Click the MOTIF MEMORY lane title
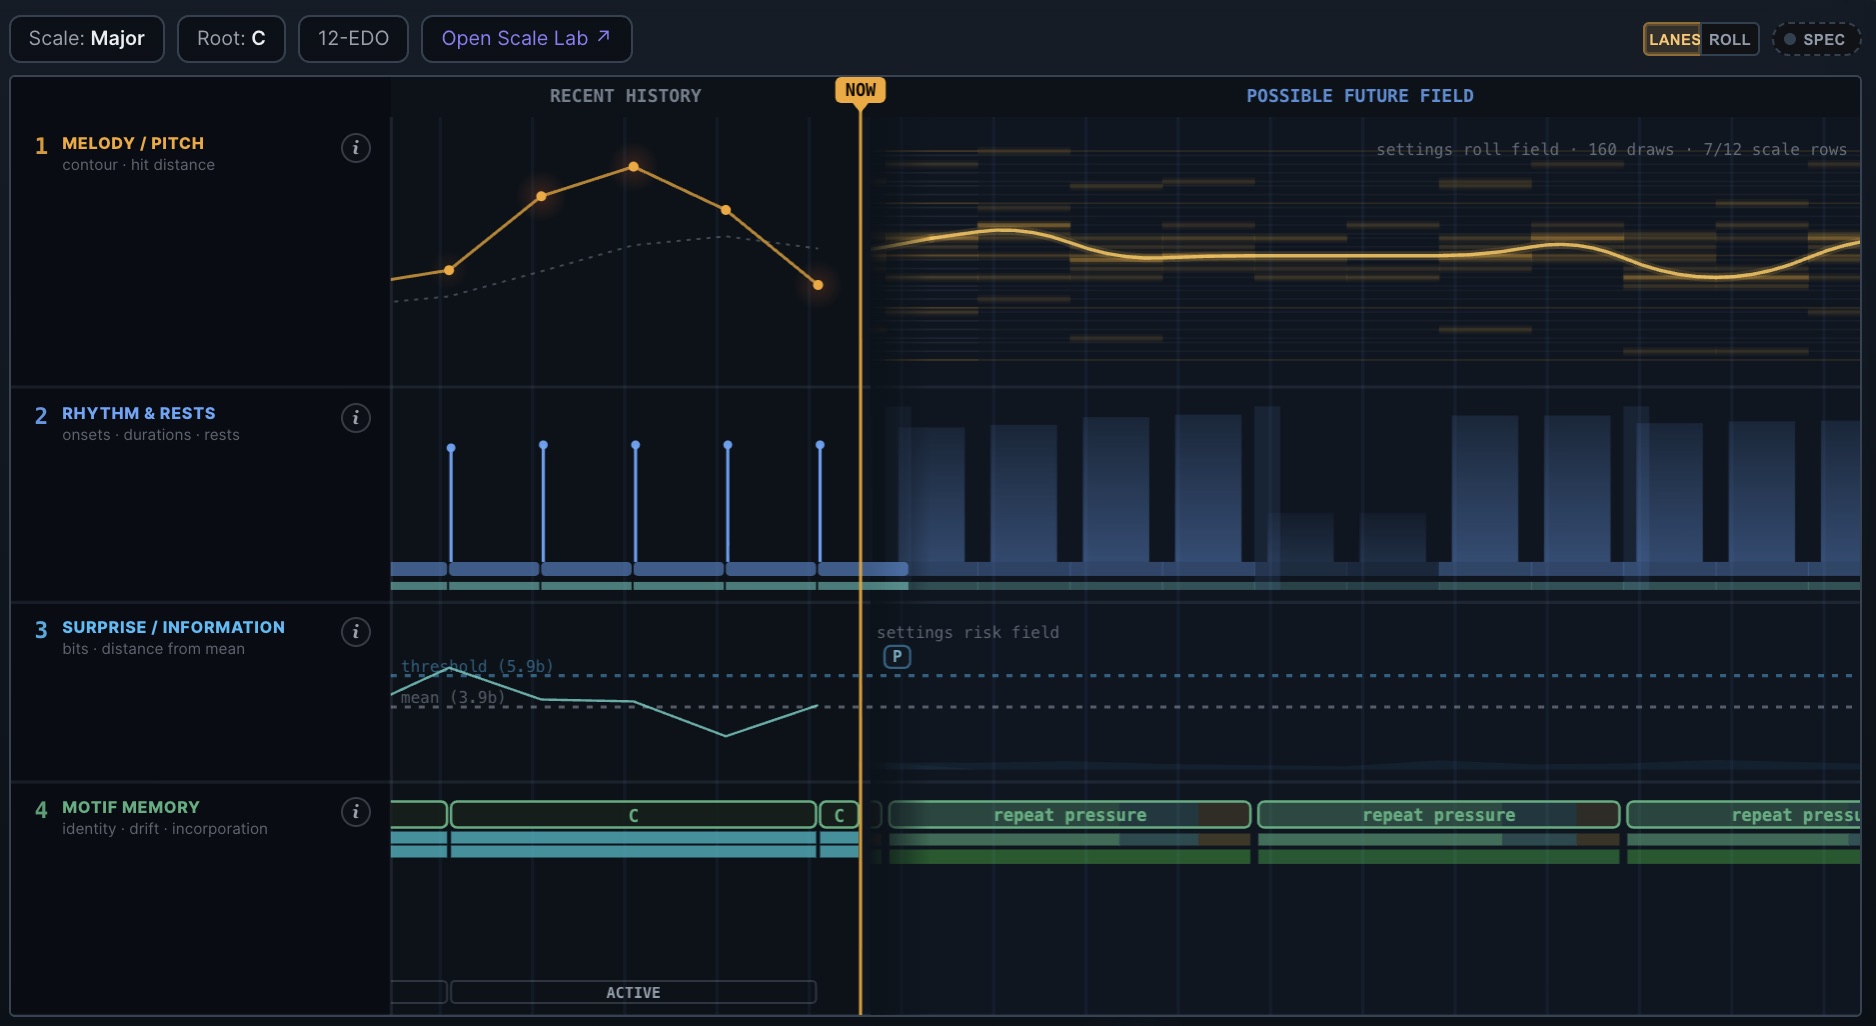This screenshot has width=1876, height=1026. coord(131,807)
